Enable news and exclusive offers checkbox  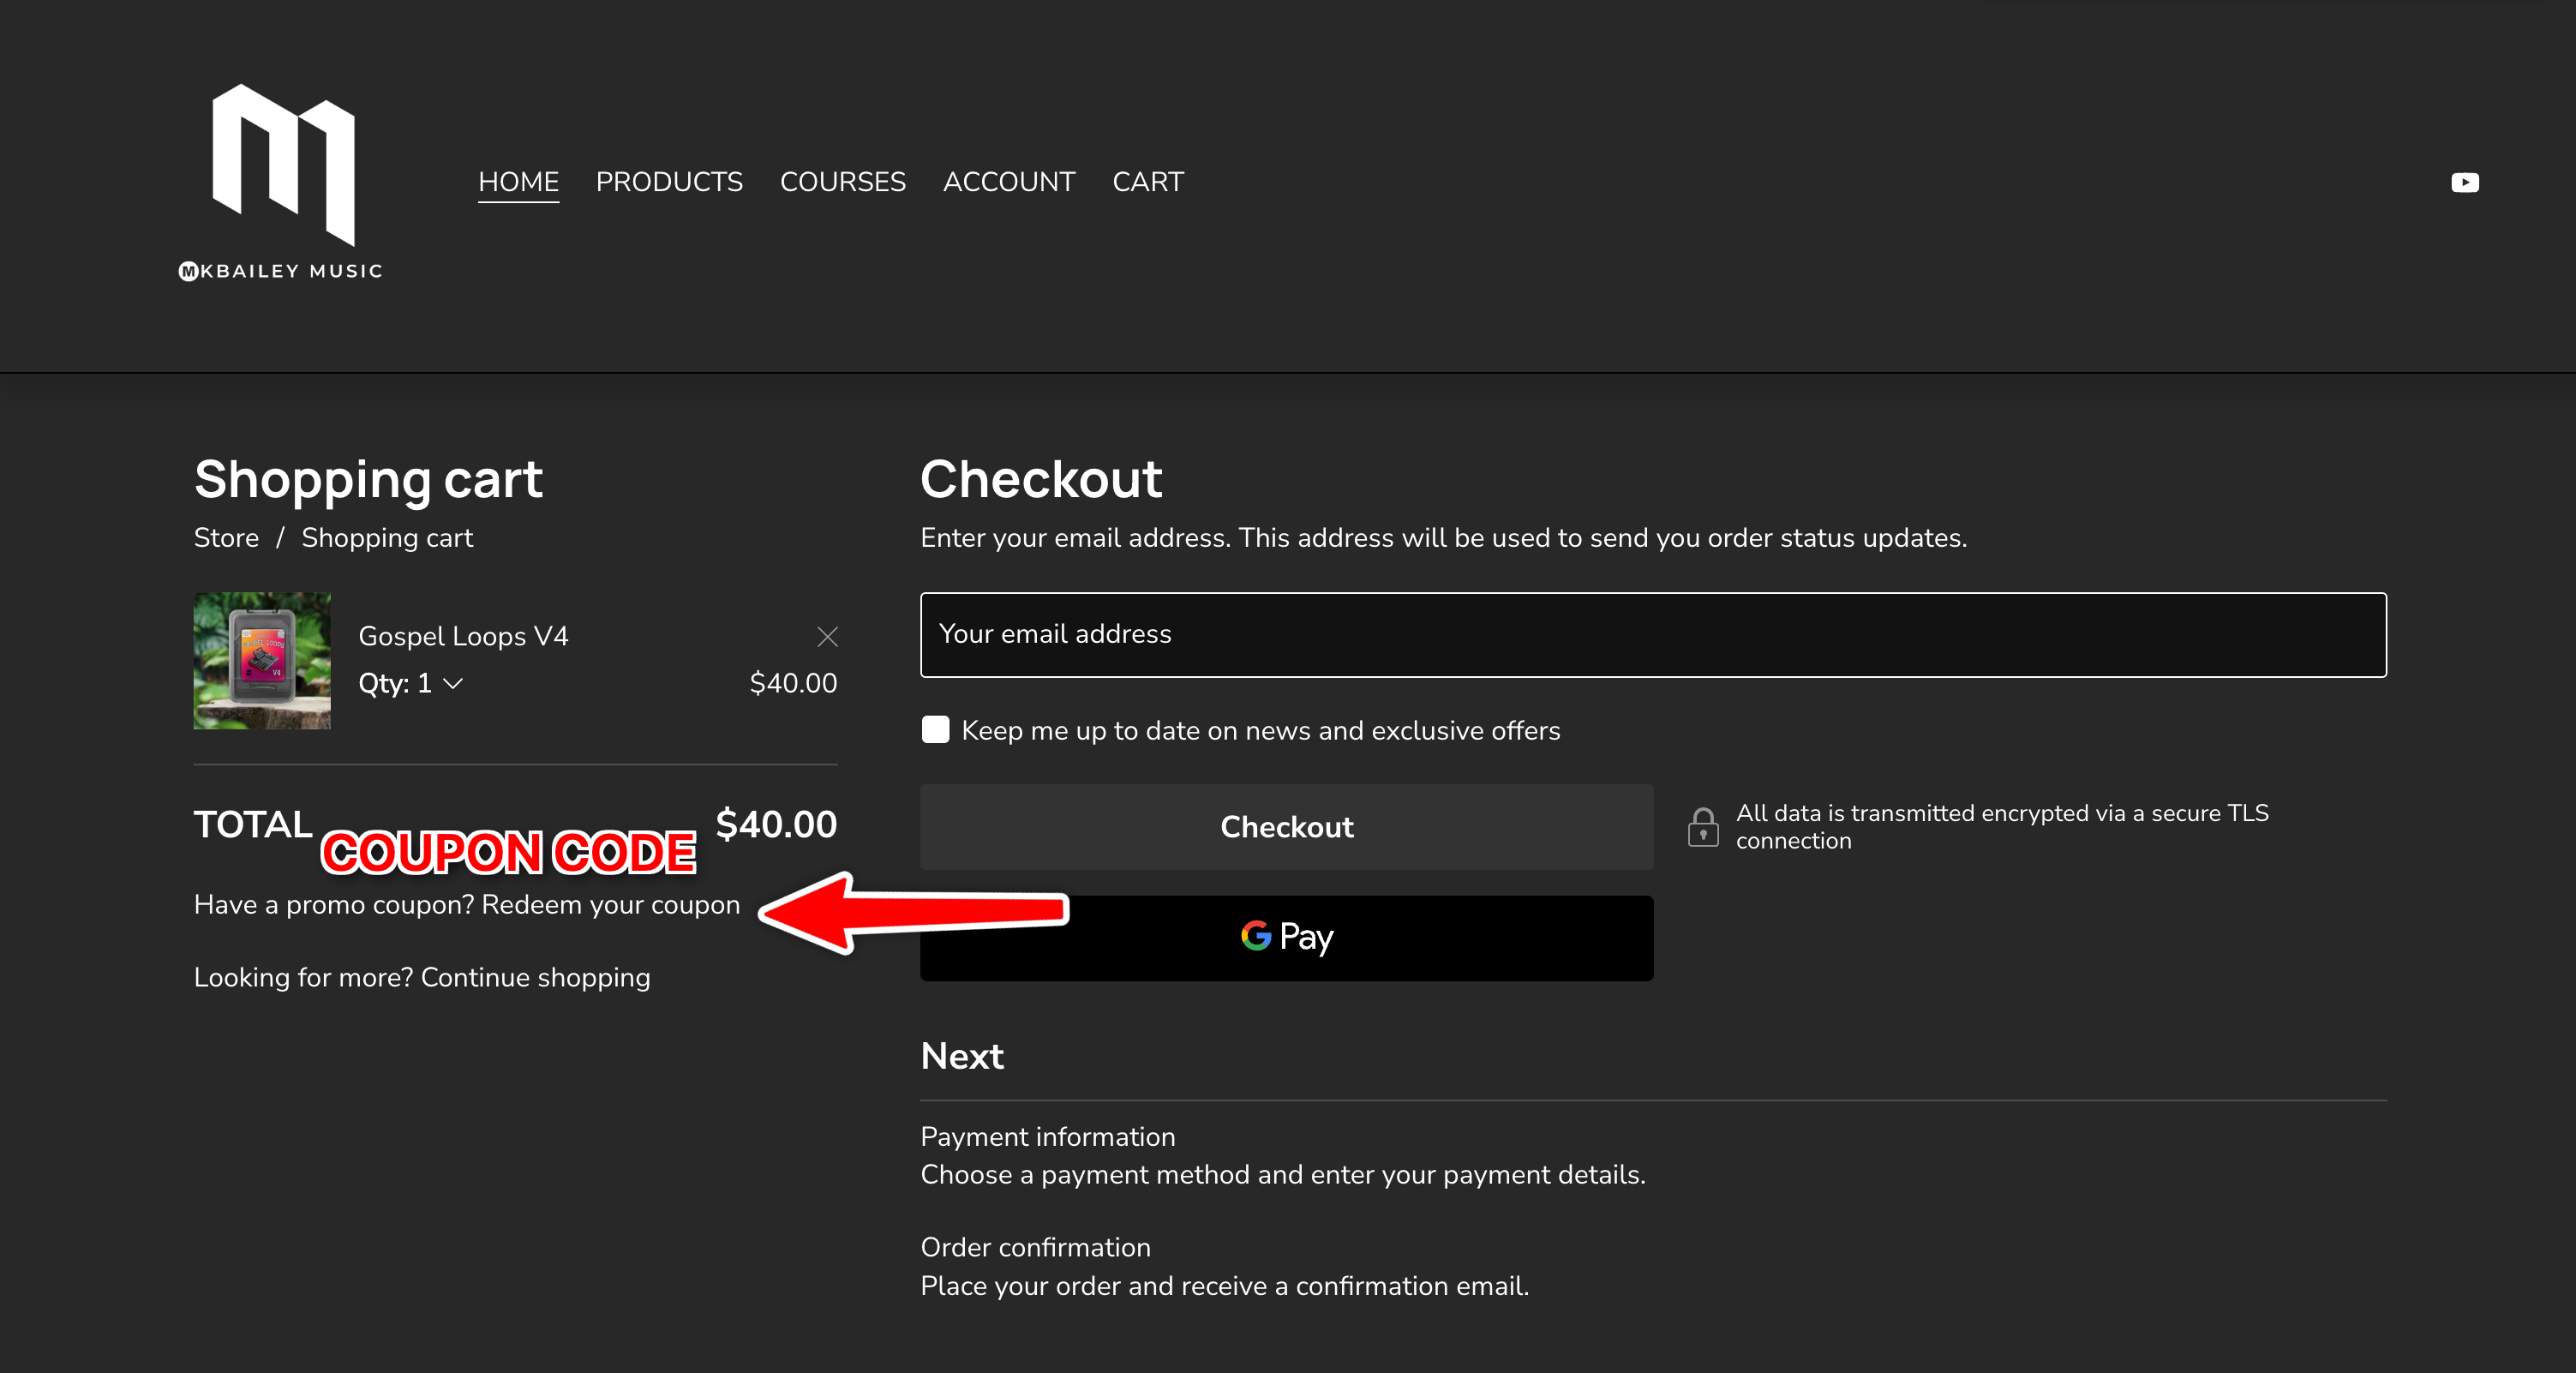pyautogui.click(x=935, y=730)
